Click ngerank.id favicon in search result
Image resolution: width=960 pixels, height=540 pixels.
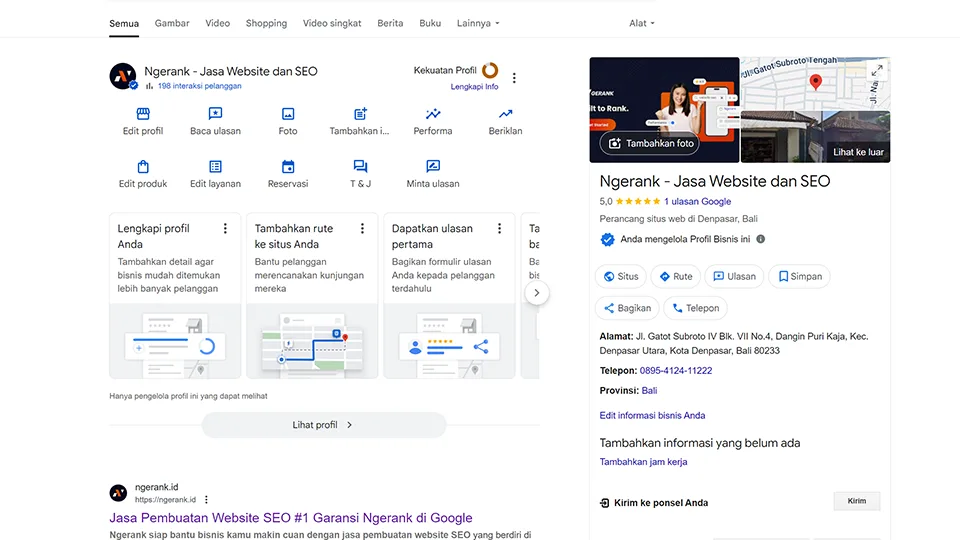coord(118,492)
